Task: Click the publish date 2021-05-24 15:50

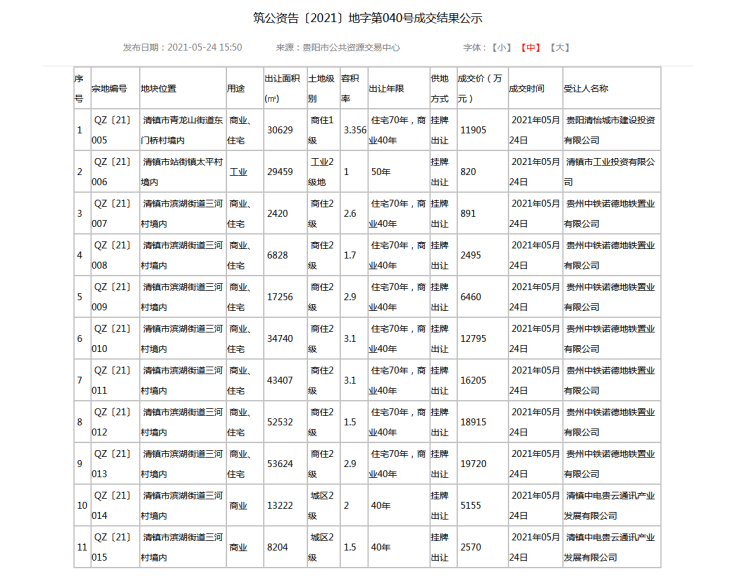Action: [x=205, y=48]
